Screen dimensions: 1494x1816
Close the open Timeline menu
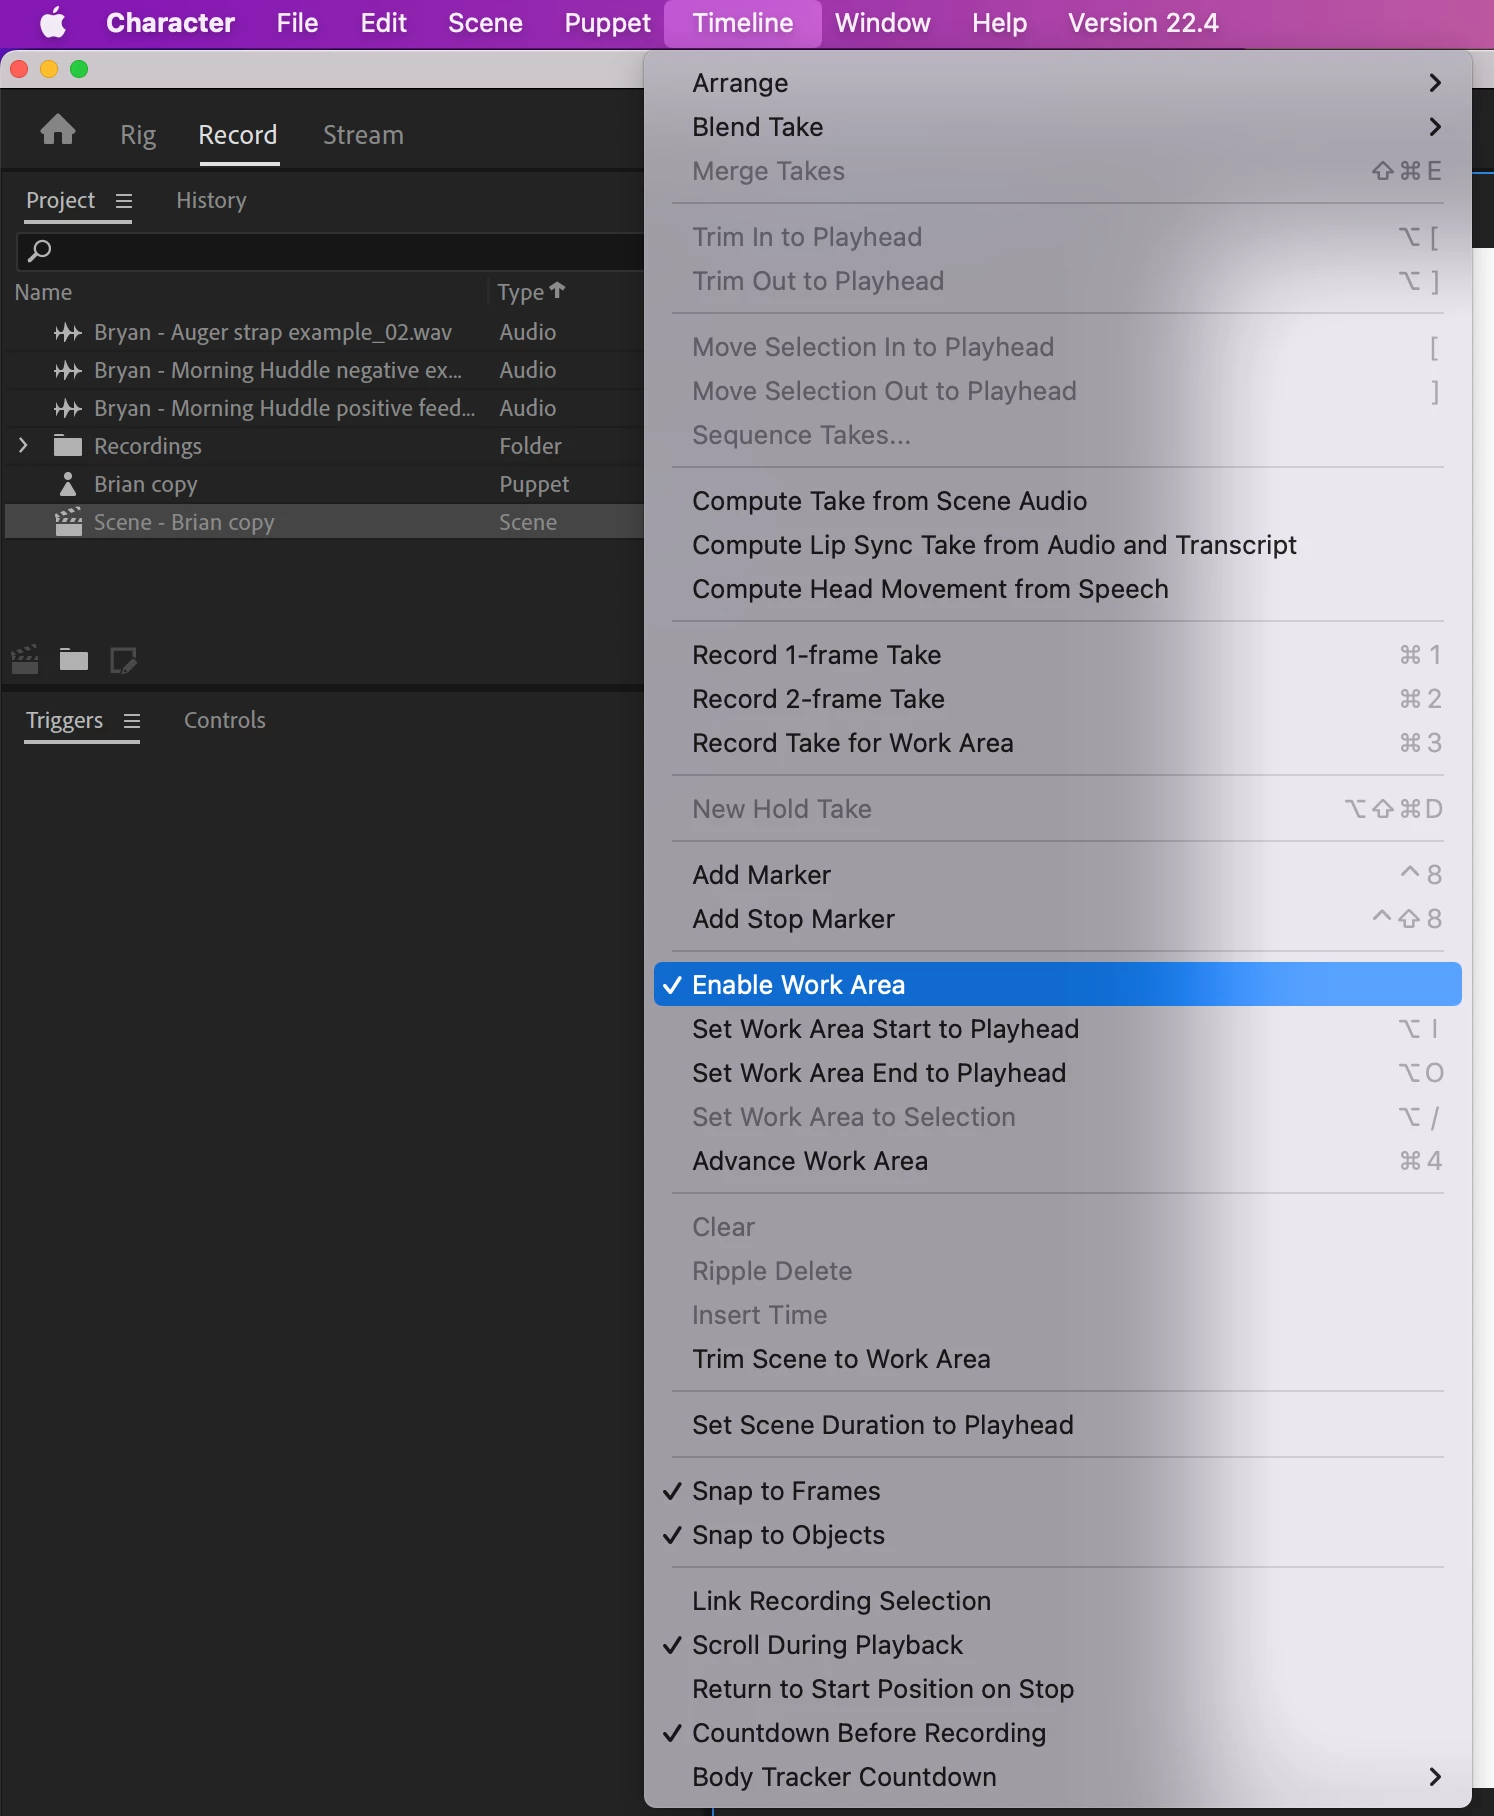click(x=742, y=22)
